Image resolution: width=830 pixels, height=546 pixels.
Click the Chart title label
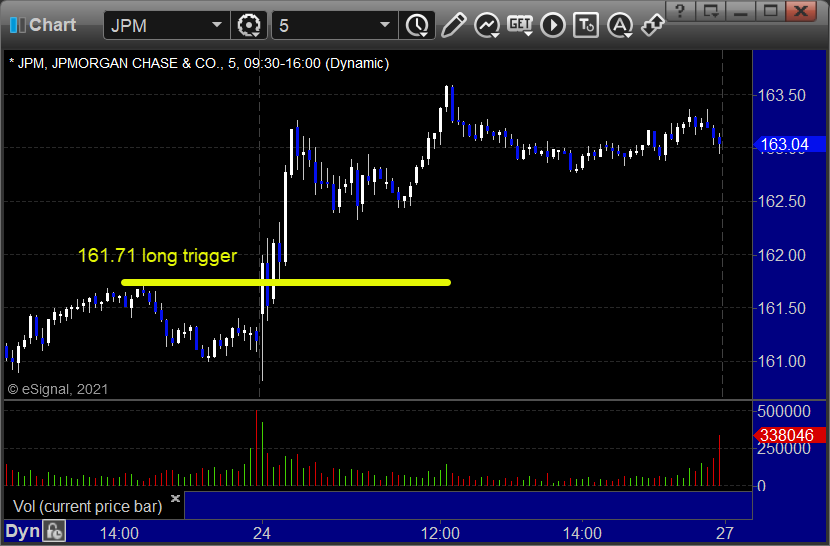[52, 24]
